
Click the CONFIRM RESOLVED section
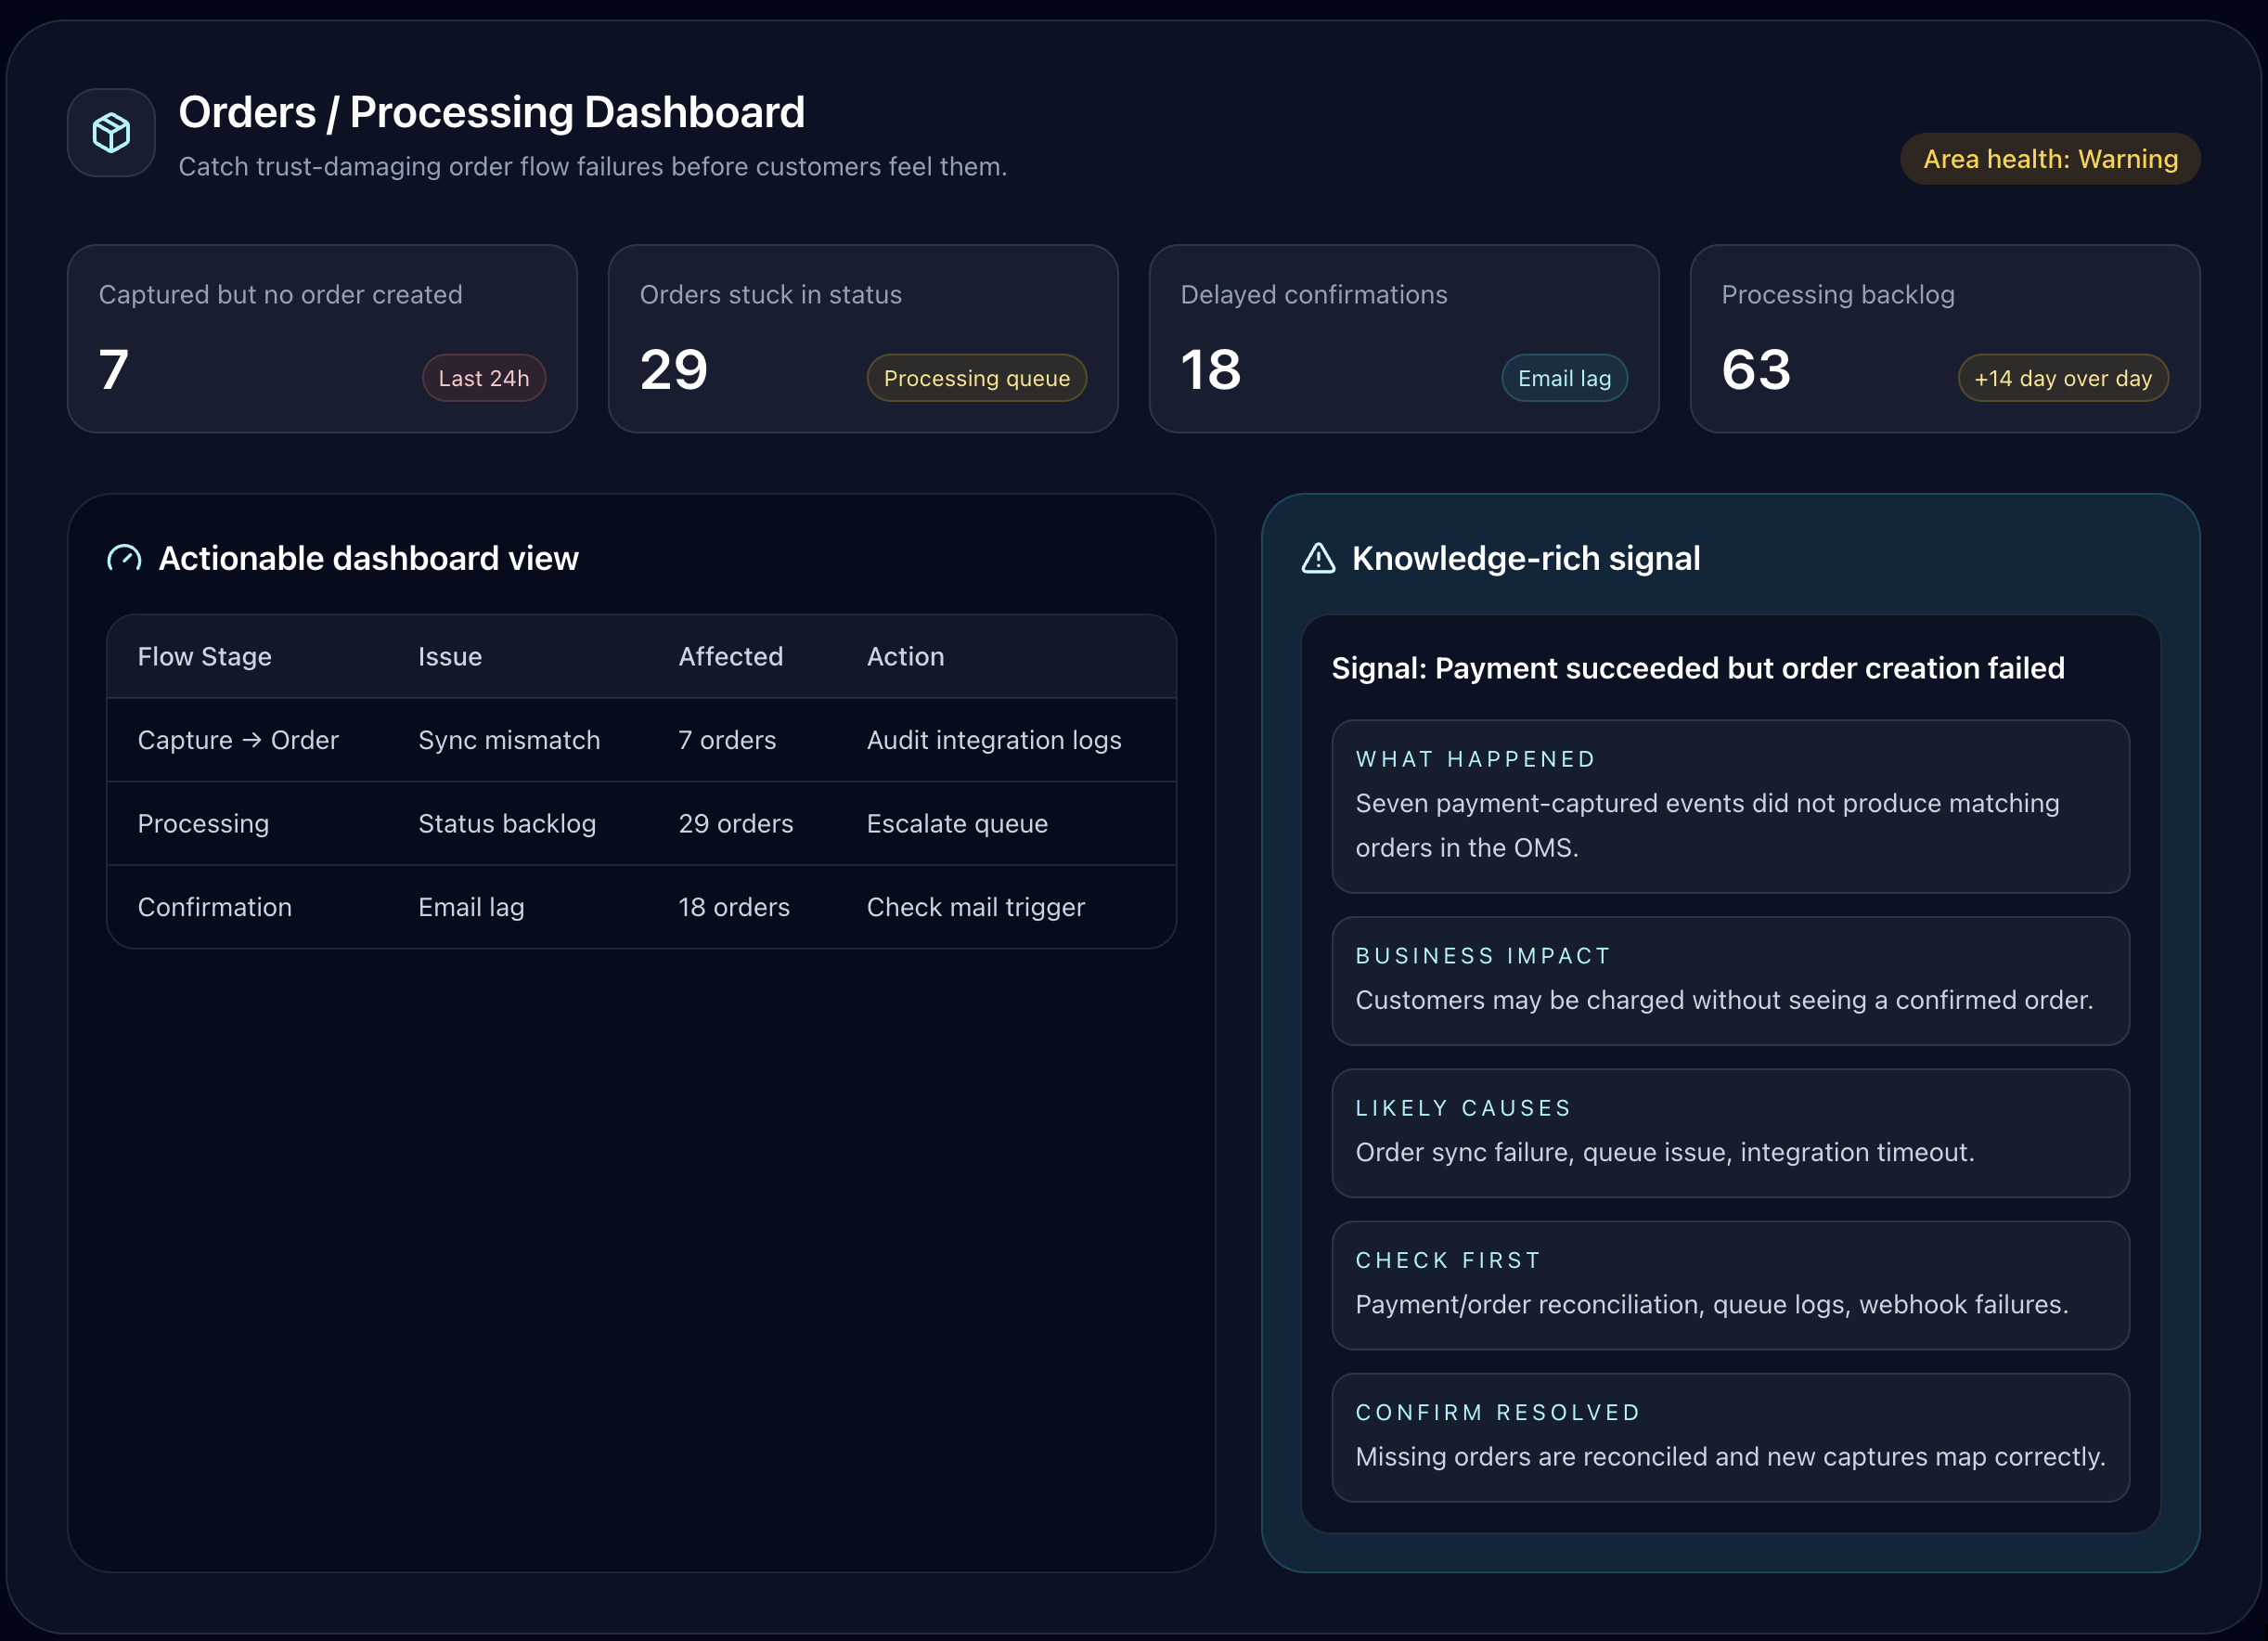pyautogui.click(x=1729, y=1436)
